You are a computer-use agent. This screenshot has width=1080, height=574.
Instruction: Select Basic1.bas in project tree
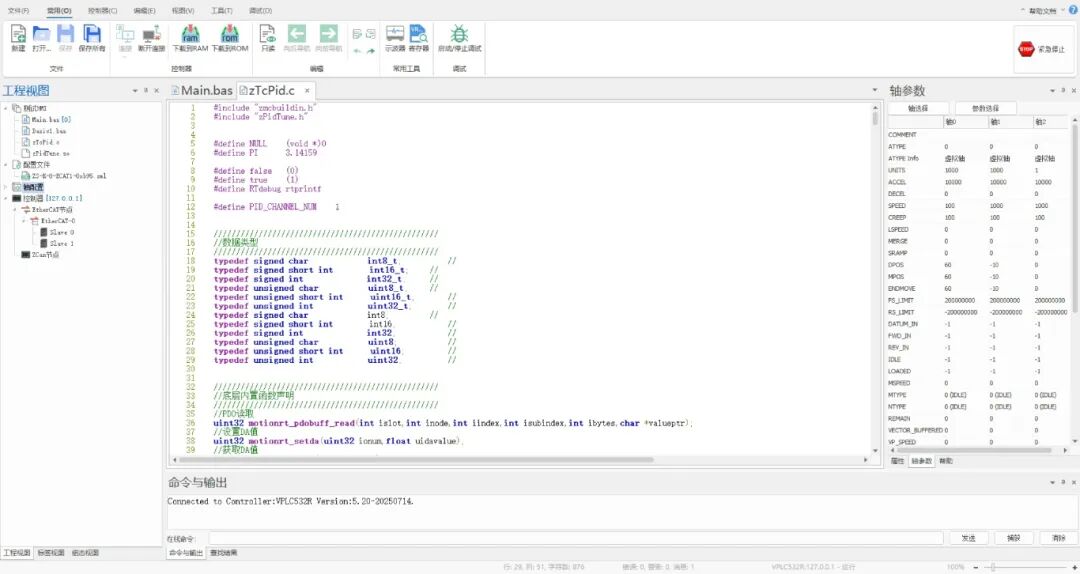(48, 131)
